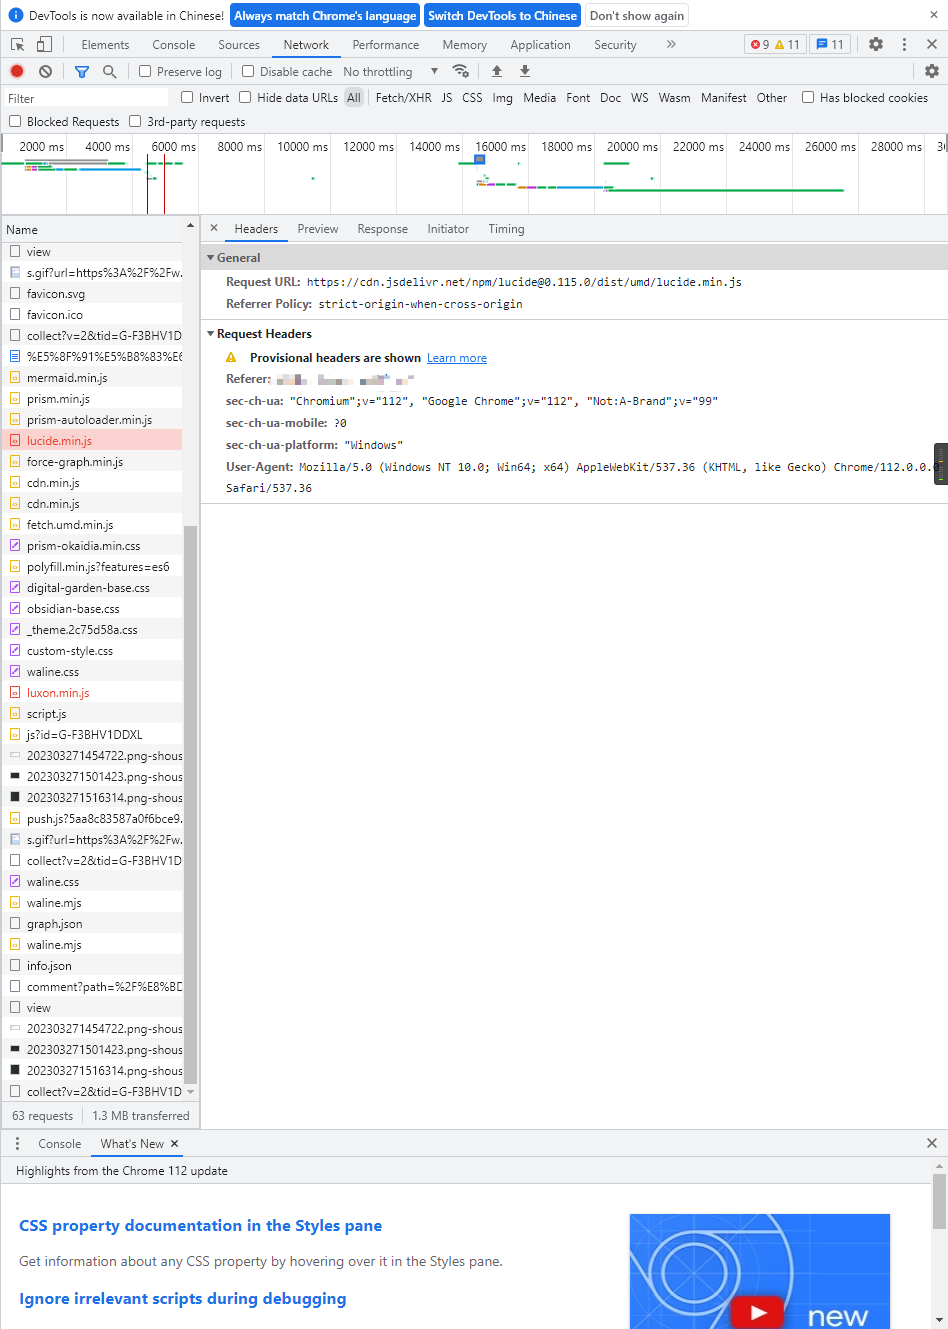Screen dimensions: 948x1329
Task: Collapse the Request Headers section
Action: (210, 333)
